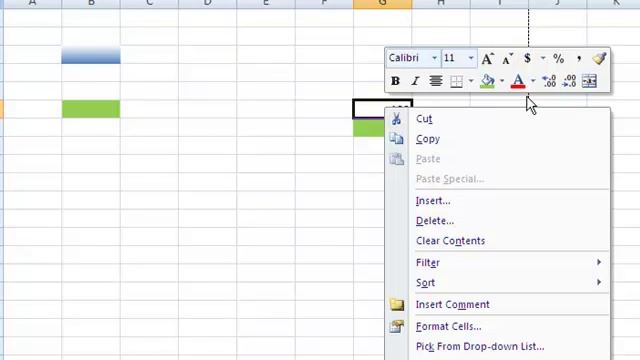Select the green filled cell in column B
The image size is (640, 360).
point(91,109)
